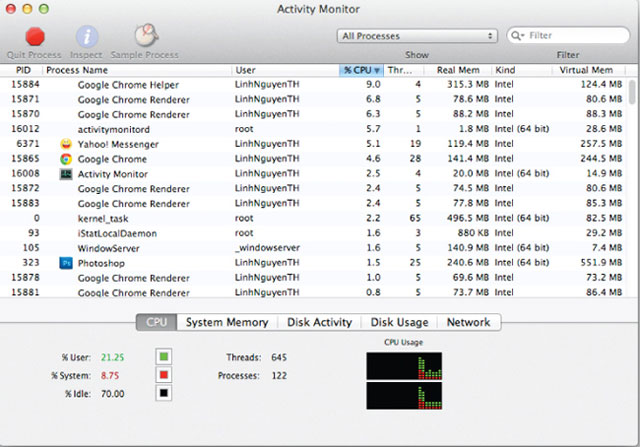
Task: Switch to the Disk Activity tab
Action: [318, 322]
